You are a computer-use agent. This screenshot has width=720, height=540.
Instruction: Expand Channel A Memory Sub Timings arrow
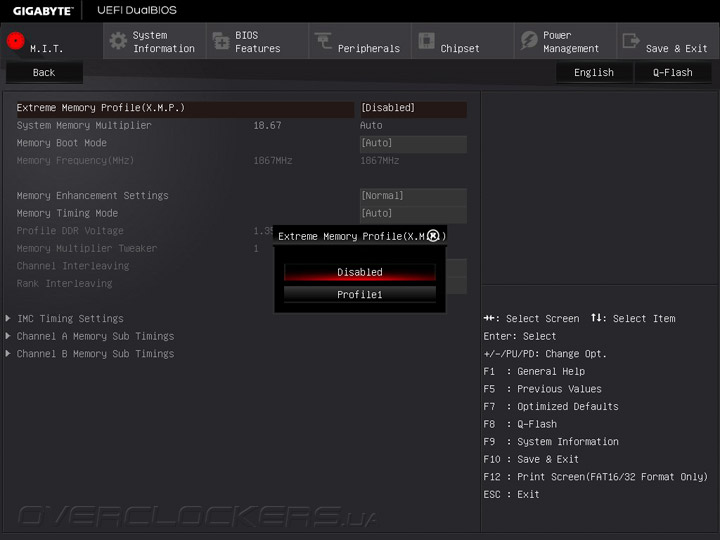8,336
